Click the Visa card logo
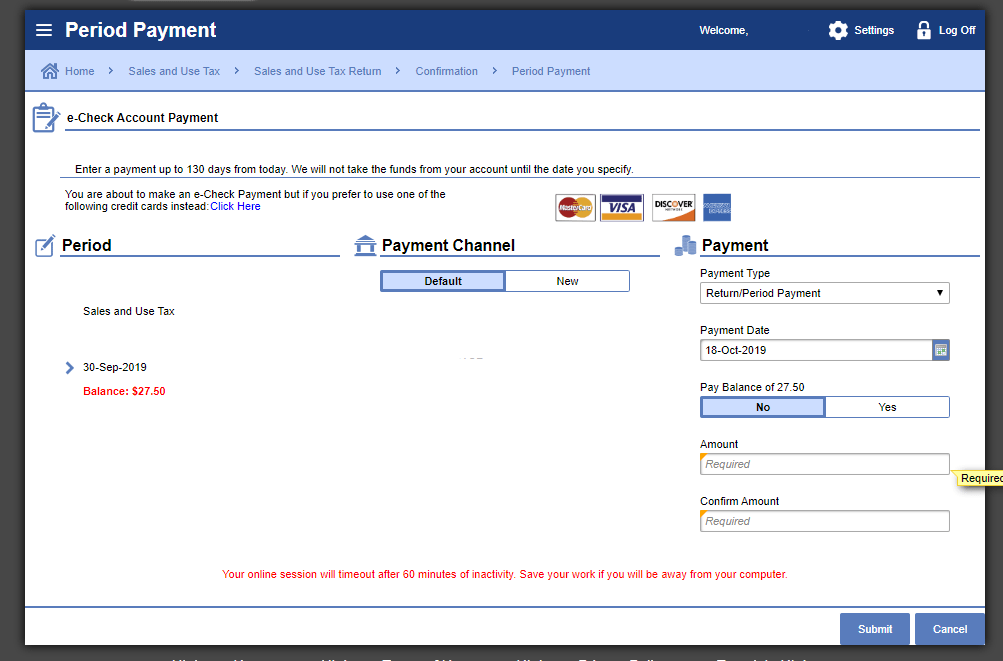The image size is (1003, 661). pos(622,208)
